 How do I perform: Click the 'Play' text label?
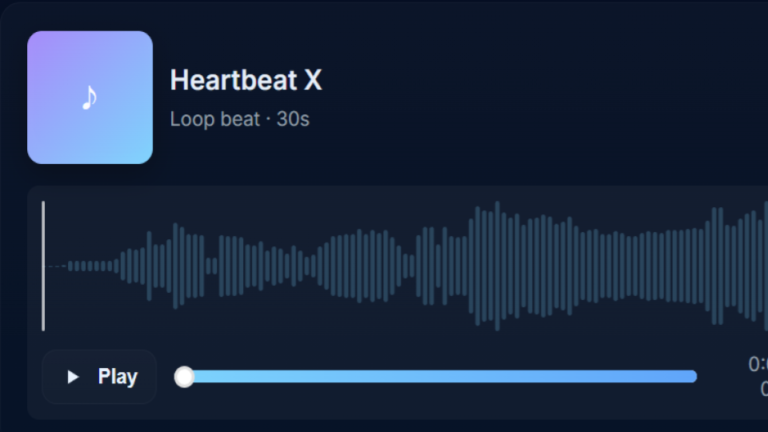pyautogui.click(x=118, y=377)
